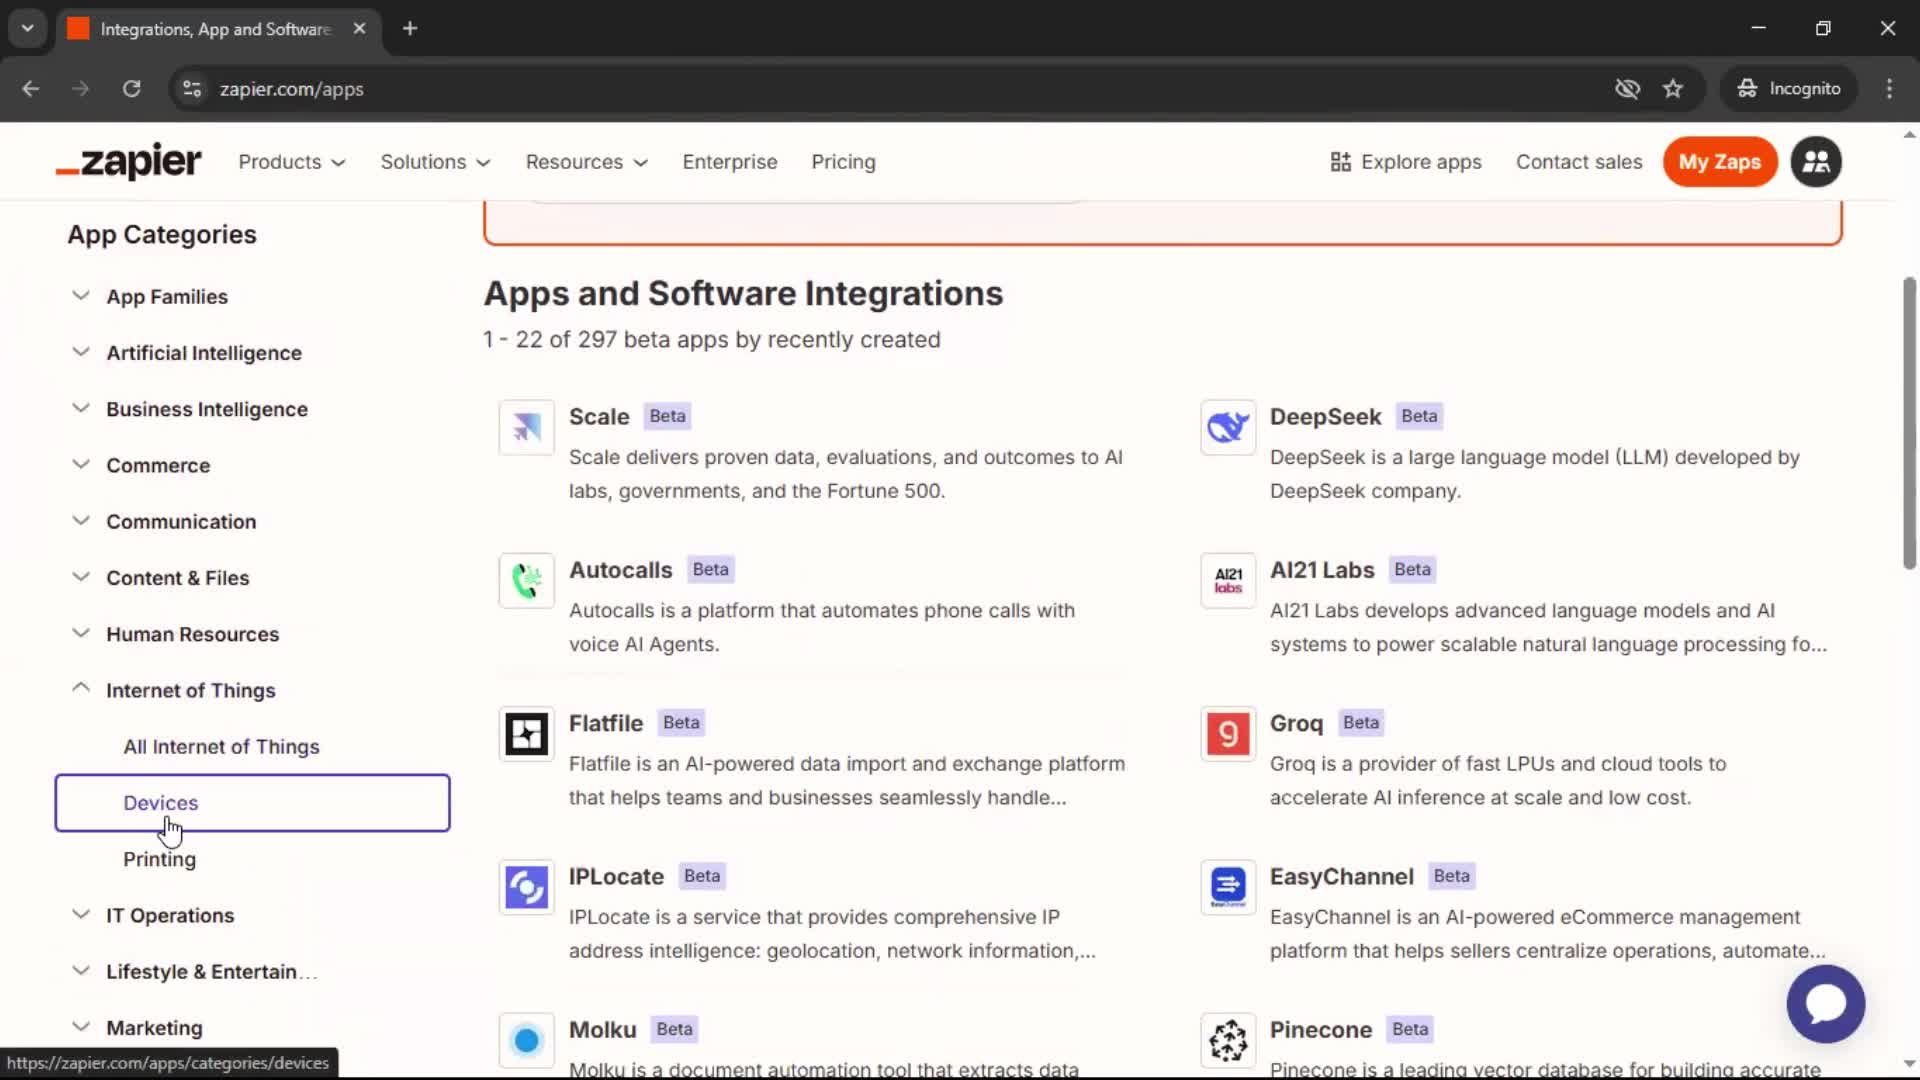Open the Scale app title link
Image resolution: width=1920 pixels, height=1080 pixels.
coord(599,417)
